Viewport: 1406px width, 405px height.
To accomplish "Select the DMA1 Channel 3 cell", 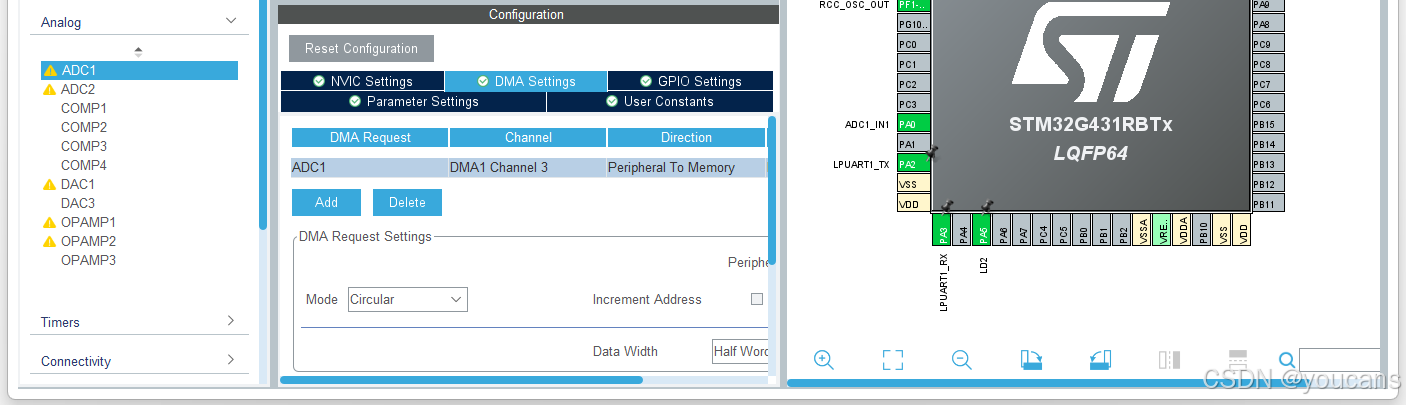I will (x=528, y=167).
